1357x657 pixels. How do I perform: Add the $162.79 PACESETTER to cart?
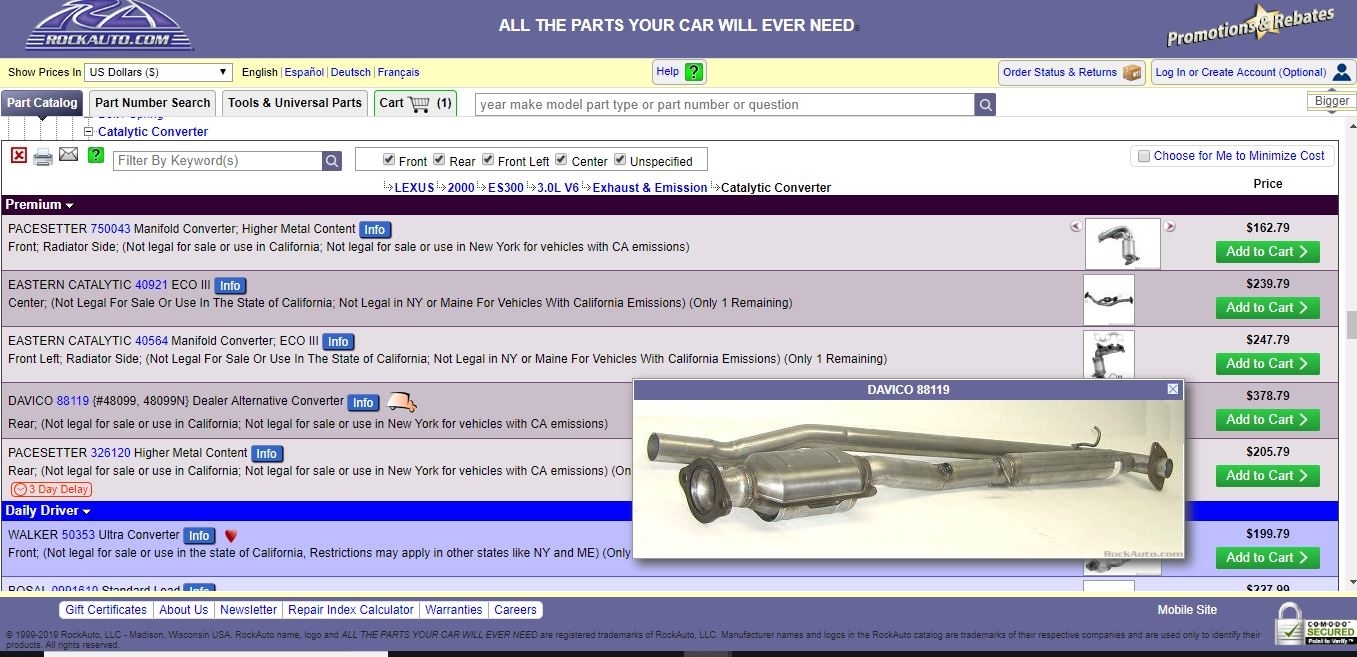[x=1267, y=252]
